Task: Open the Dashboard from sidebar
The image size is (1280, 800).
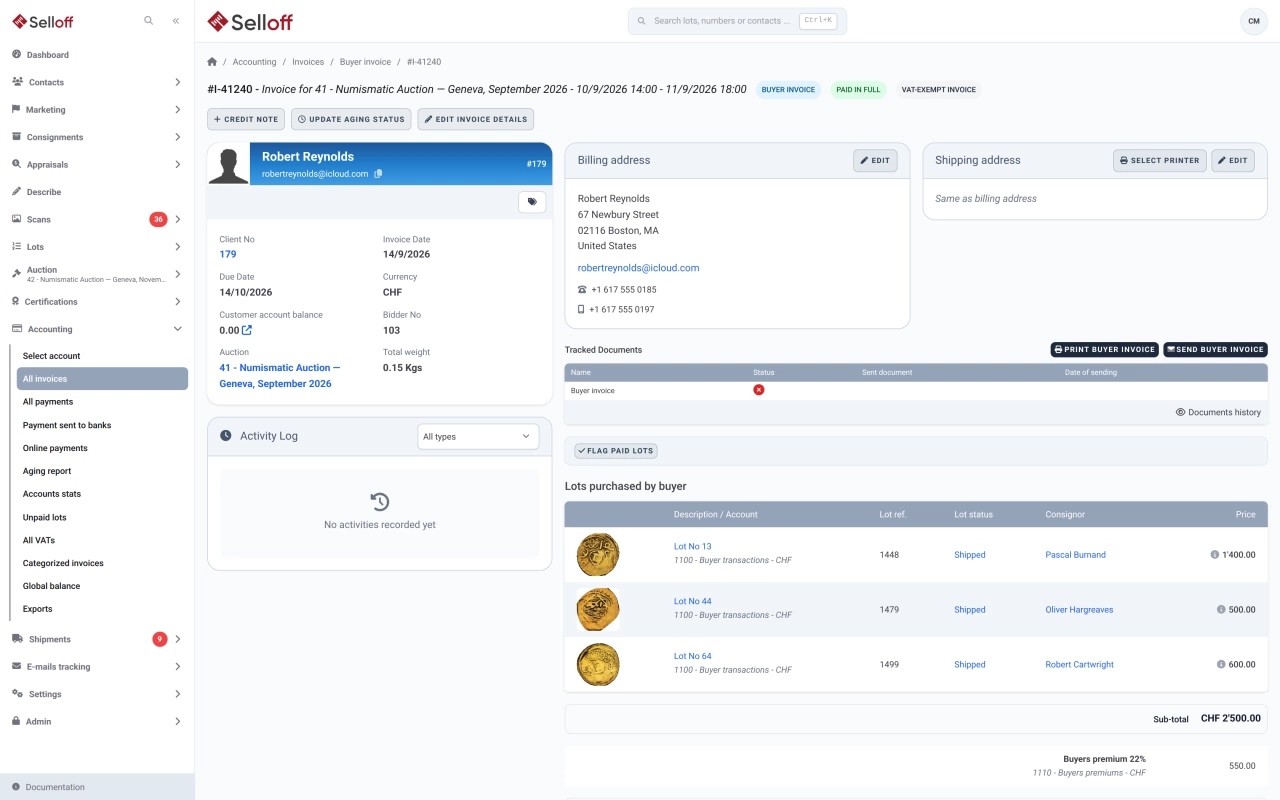Action: [x=97, y=55]
